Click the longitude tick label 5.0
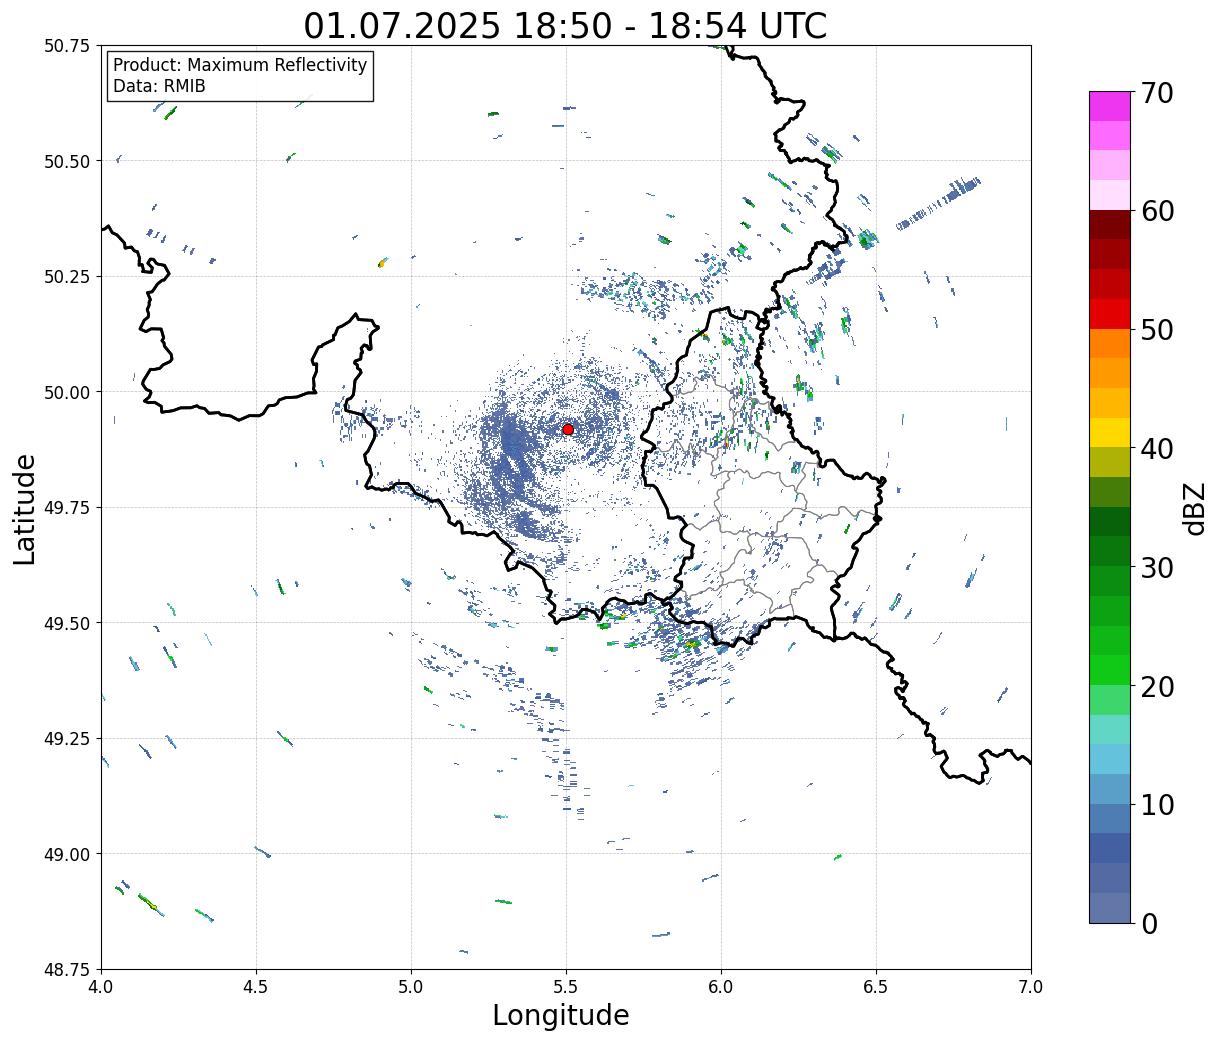The image size is (1219, 1040). coord(411,986)
